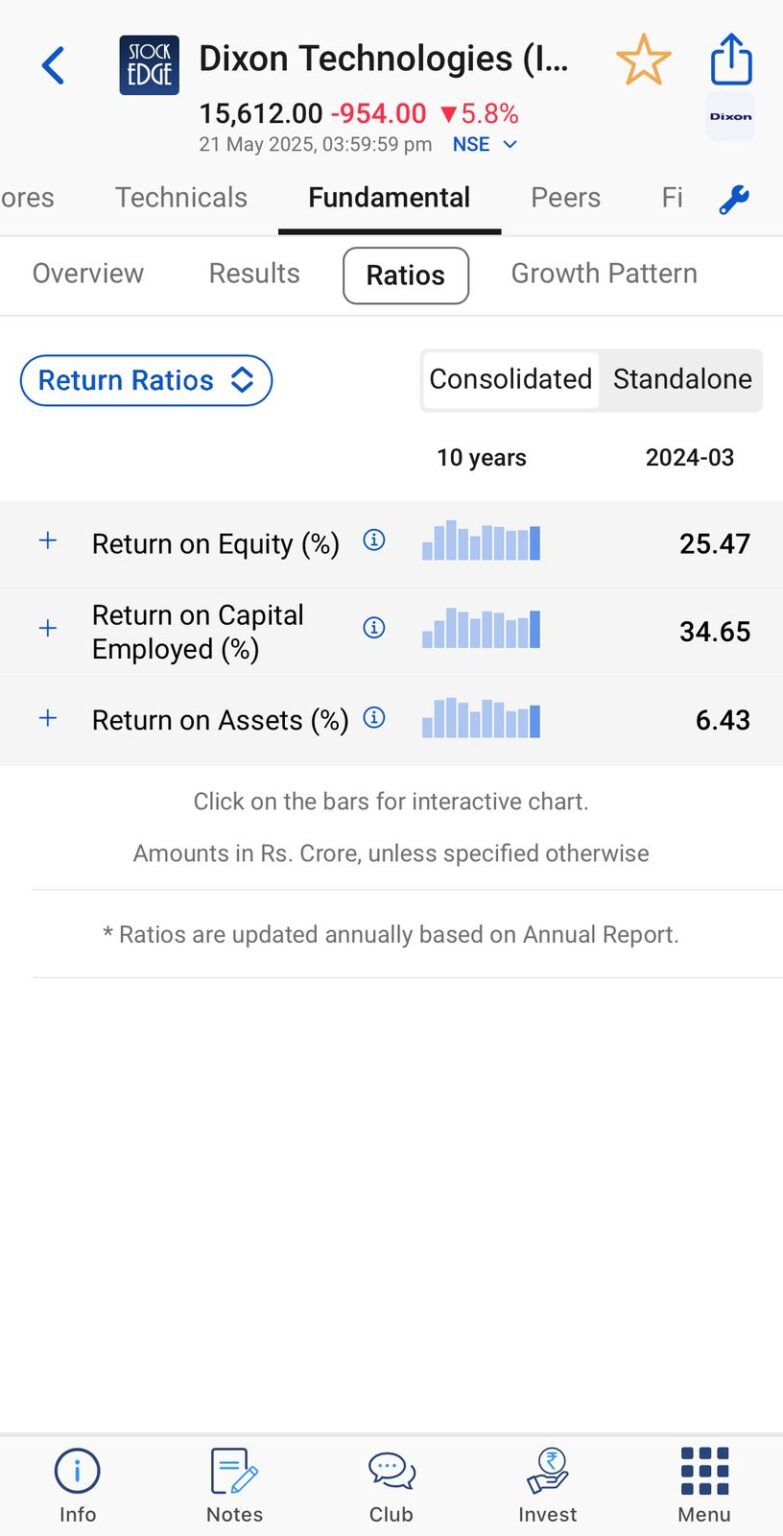The image size is (783, 1536).
Task: Expand the Return on Equity row
Action: pos(47,541)
